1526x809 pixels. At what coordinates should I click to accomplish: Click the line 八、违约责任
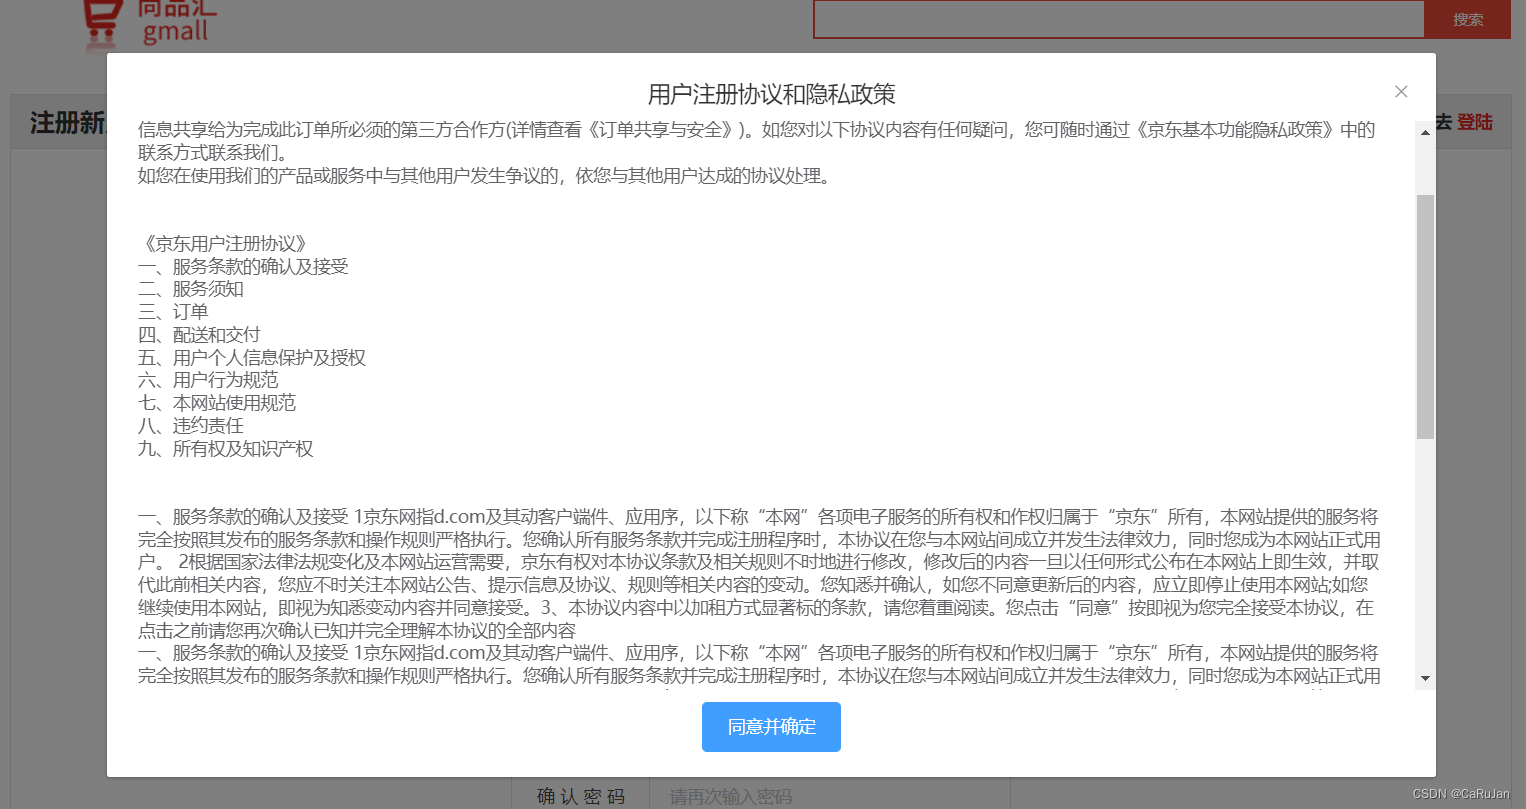191,426
